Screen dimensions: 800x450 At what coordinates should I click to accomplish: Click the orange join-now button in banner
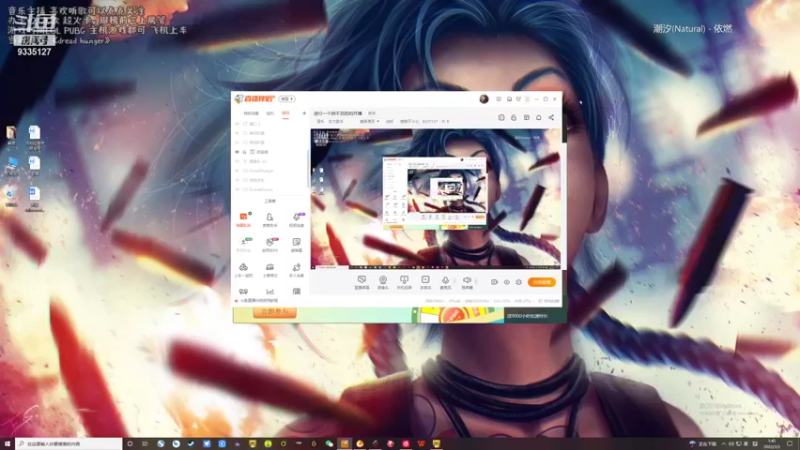point(274,311)
